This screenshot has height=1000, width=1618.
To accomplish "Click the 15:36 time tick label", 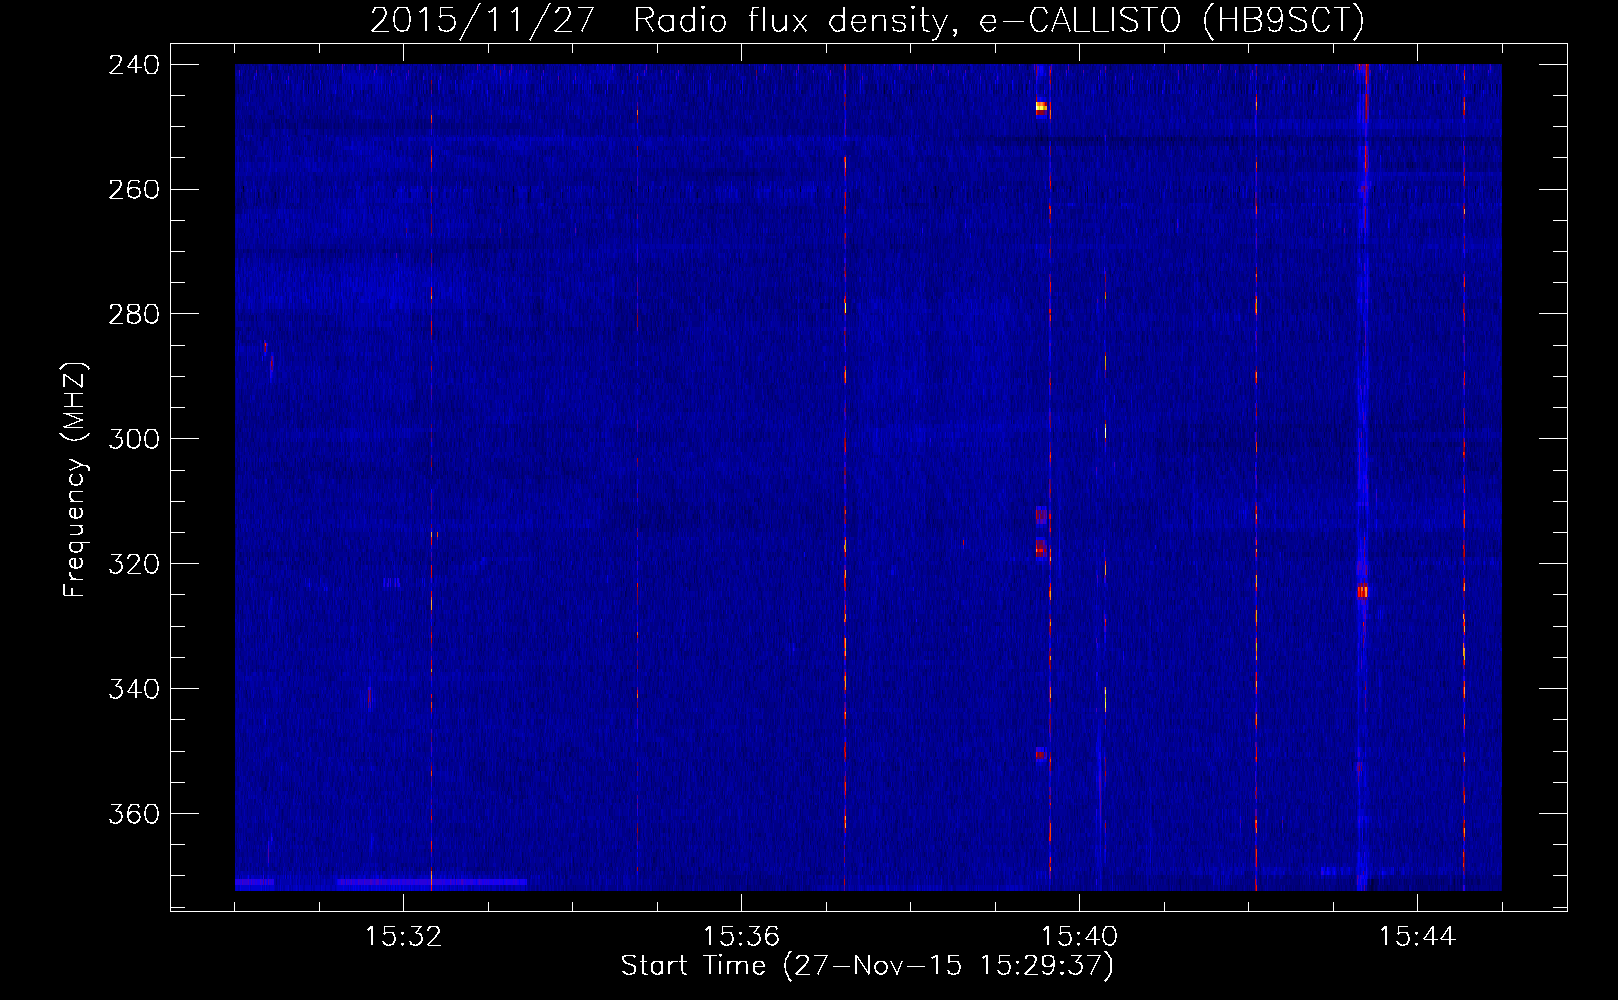I will 741,937.
